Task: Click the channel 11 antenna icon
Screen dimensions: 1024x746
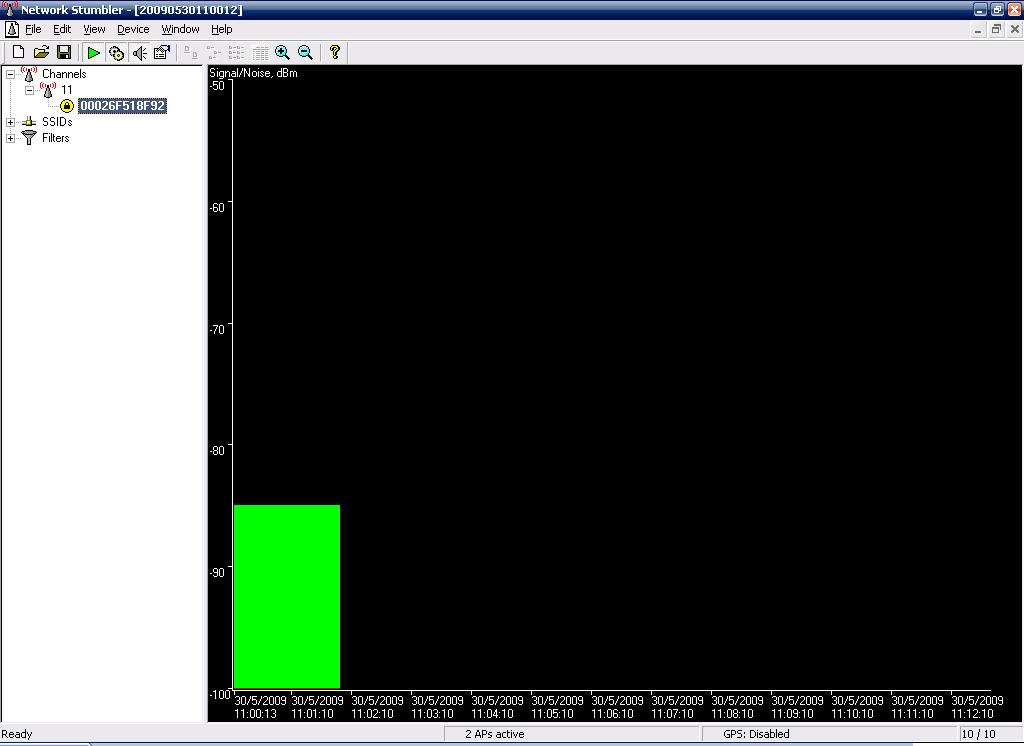Action: (x=48, y=89)
